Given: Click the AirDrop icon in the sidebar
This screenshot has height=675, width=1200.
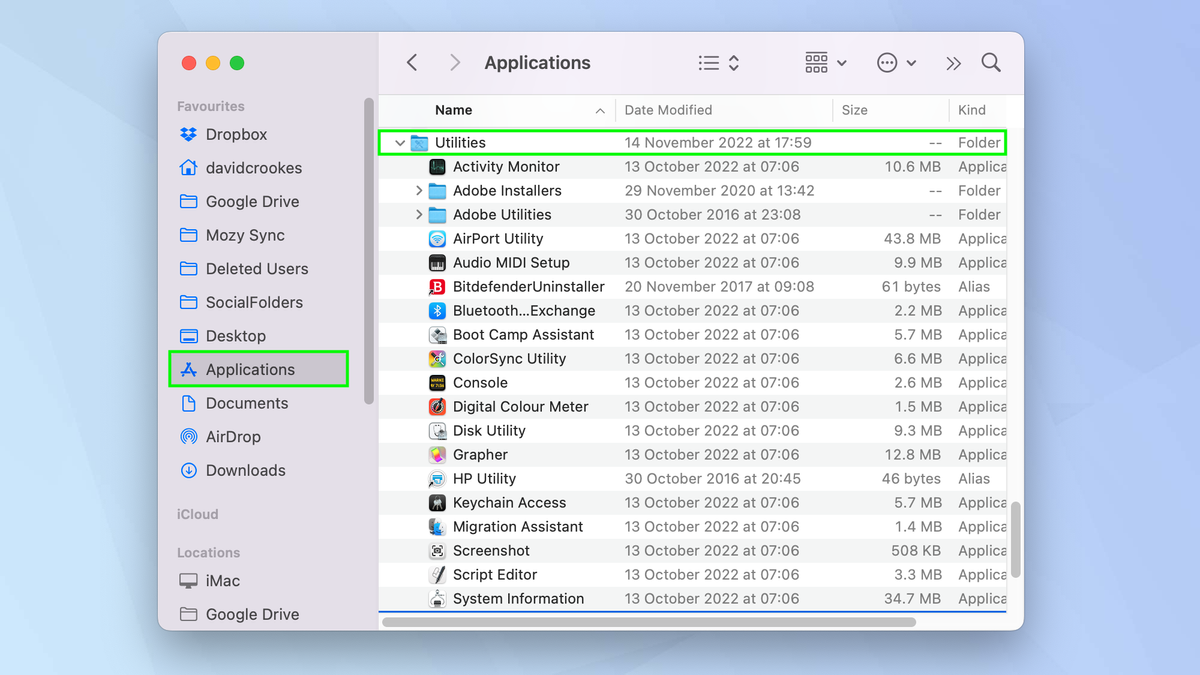Looking at the screenshot, I should (x=189, y=436).
